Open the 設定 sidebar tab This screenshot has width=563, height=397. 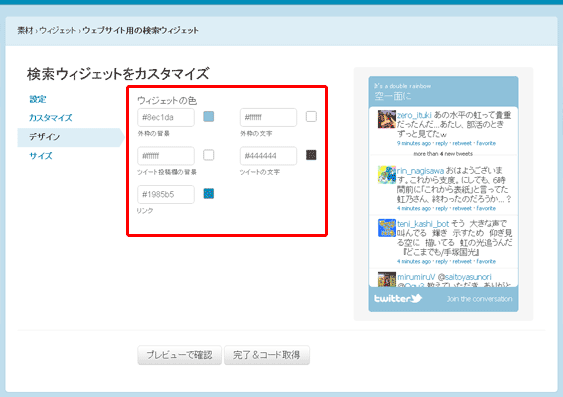[38, 99]
